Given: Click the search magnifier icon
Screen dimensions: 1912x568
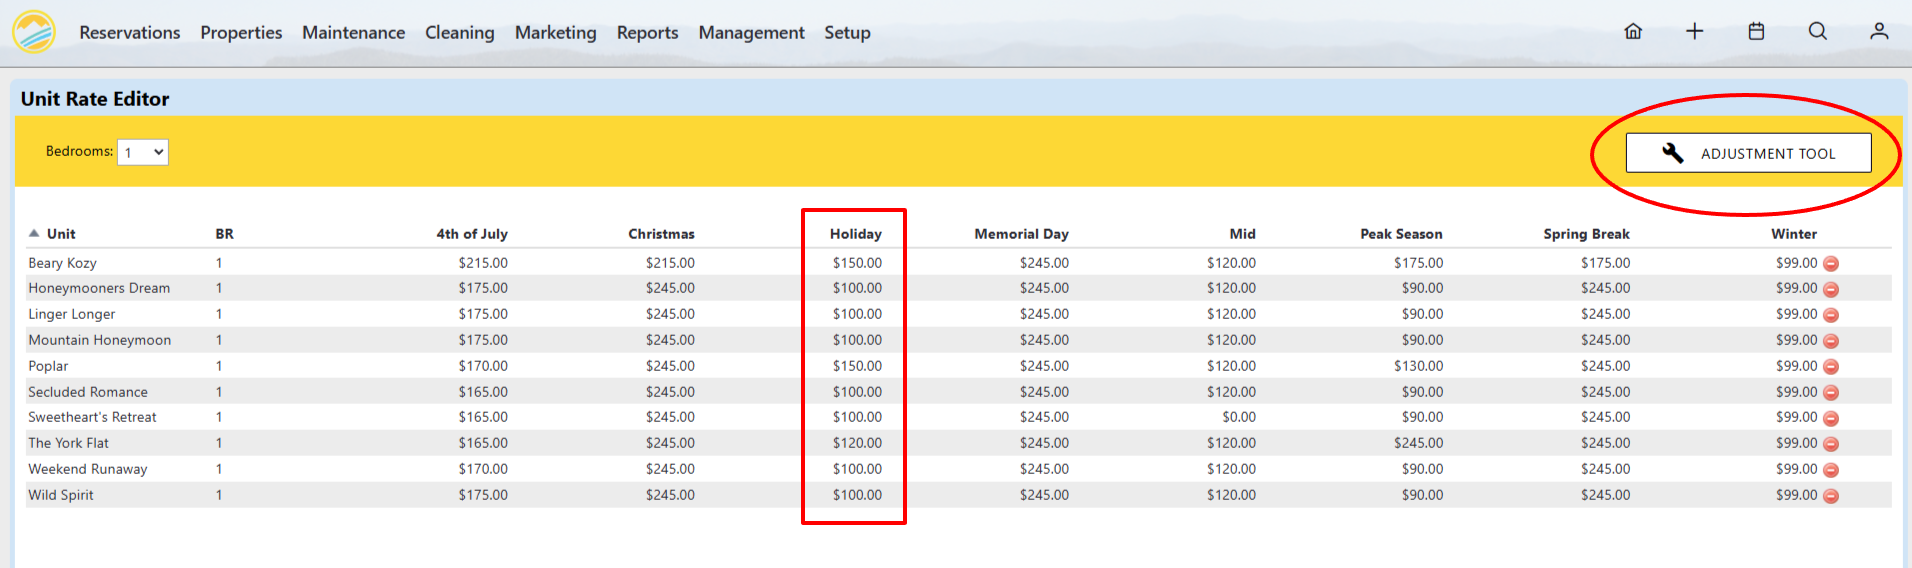Looking at the screenshot, I should click(1818, 31).
